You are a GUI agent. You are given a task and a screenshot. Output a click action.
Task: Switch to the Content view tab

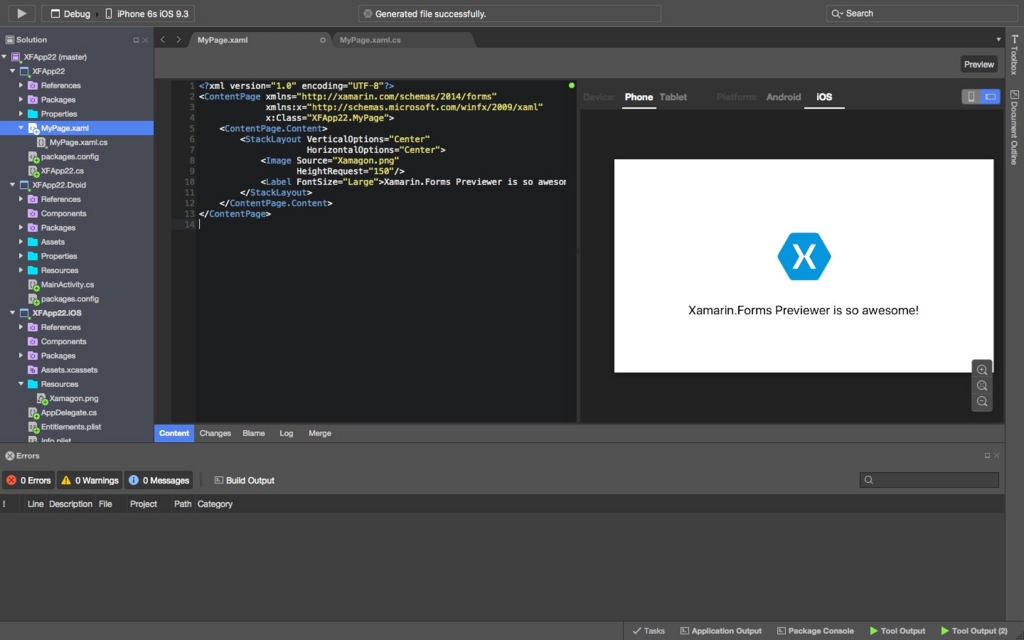tap(174, 433)
